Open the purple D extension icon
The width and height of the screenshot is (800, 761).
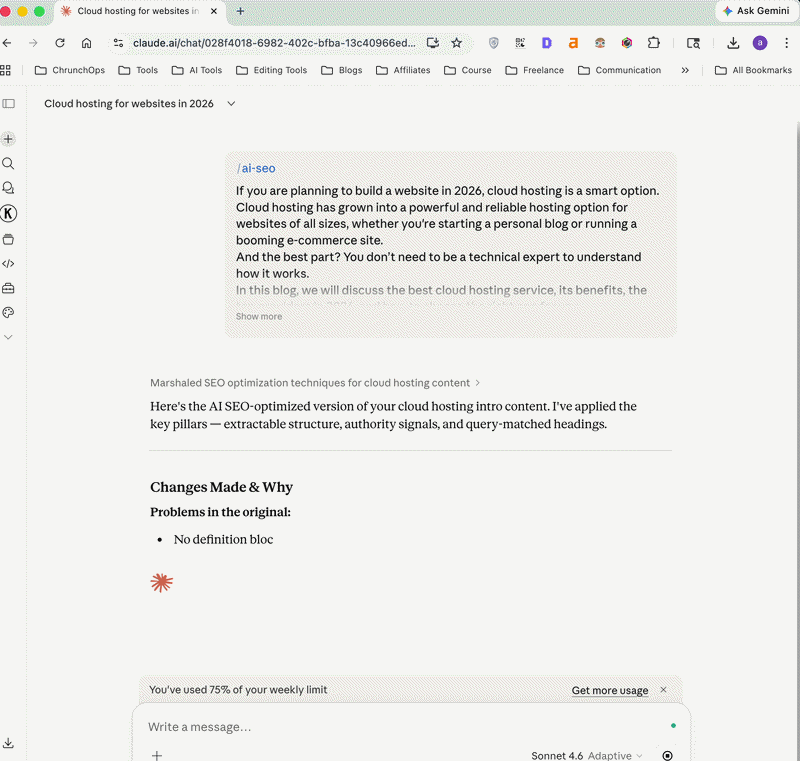546,43
